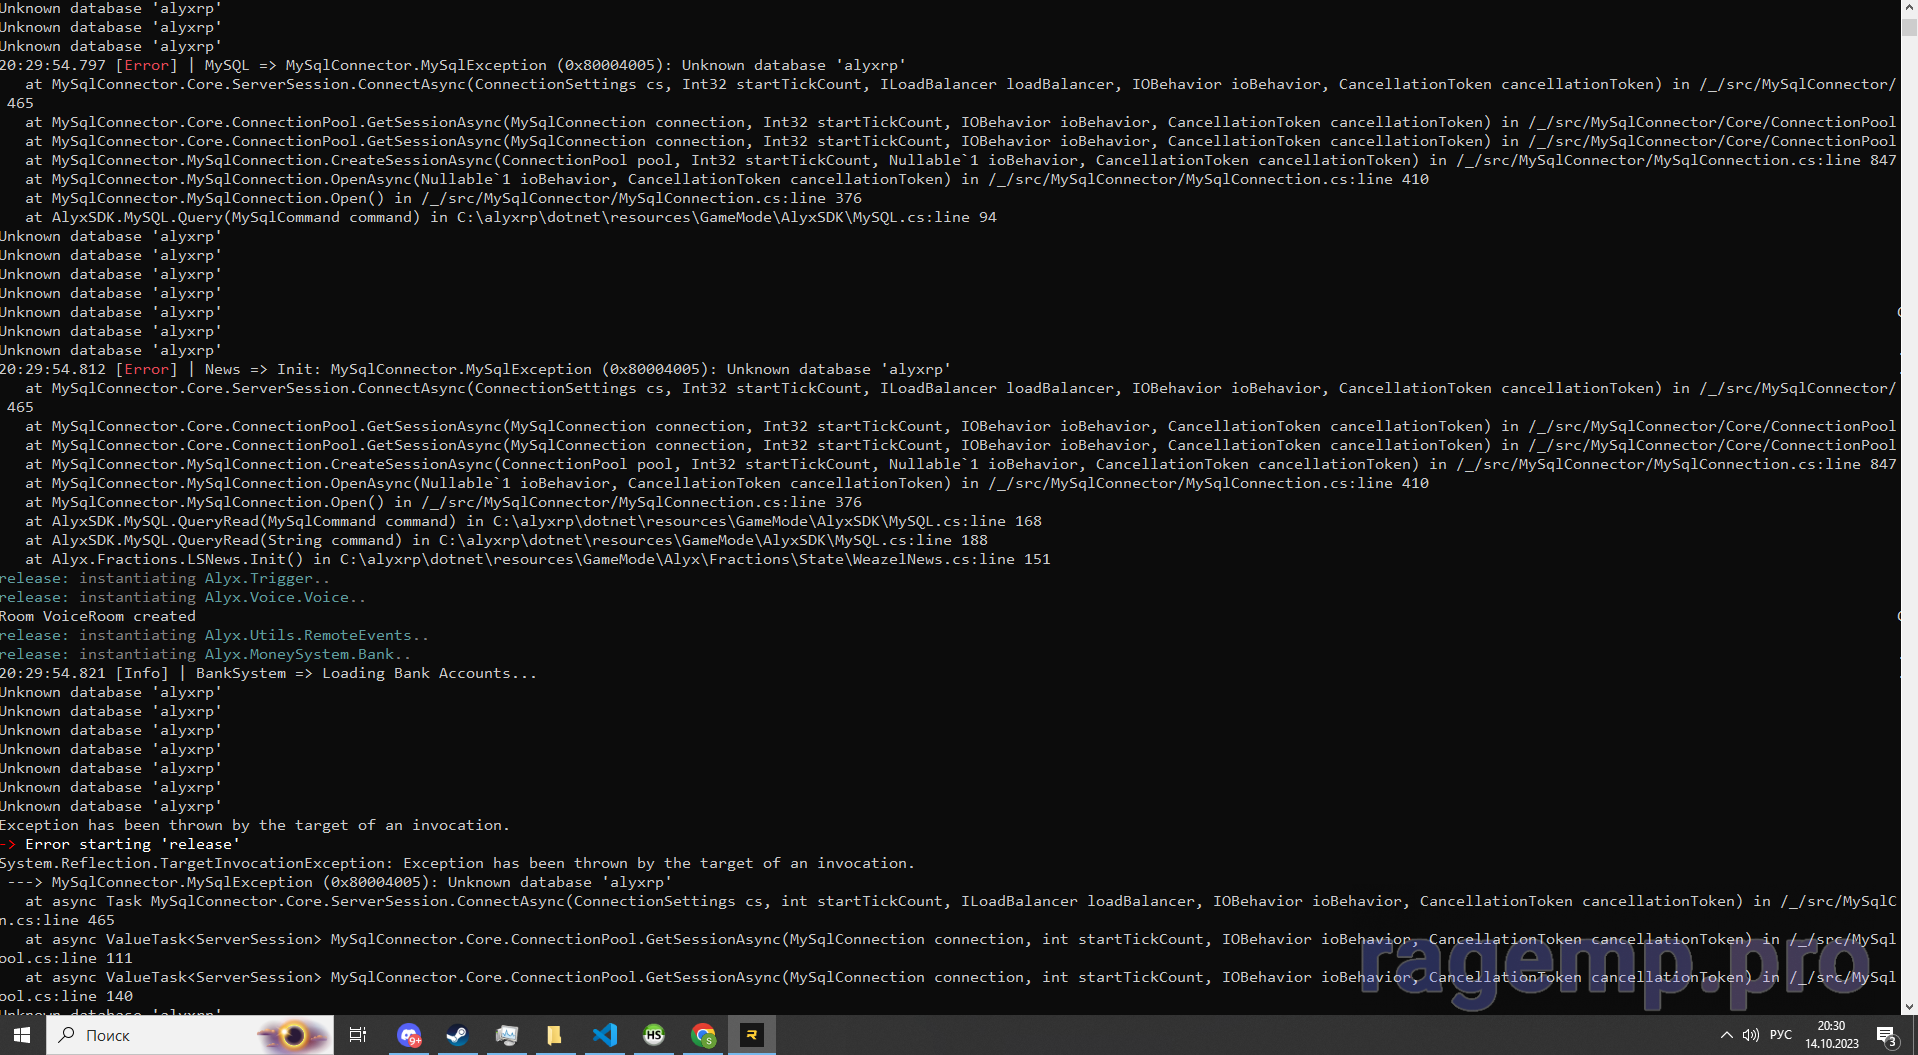Open the volume control in the tray
The height and width of the screenshot is (1055, 1918).
[1751, 1035]
